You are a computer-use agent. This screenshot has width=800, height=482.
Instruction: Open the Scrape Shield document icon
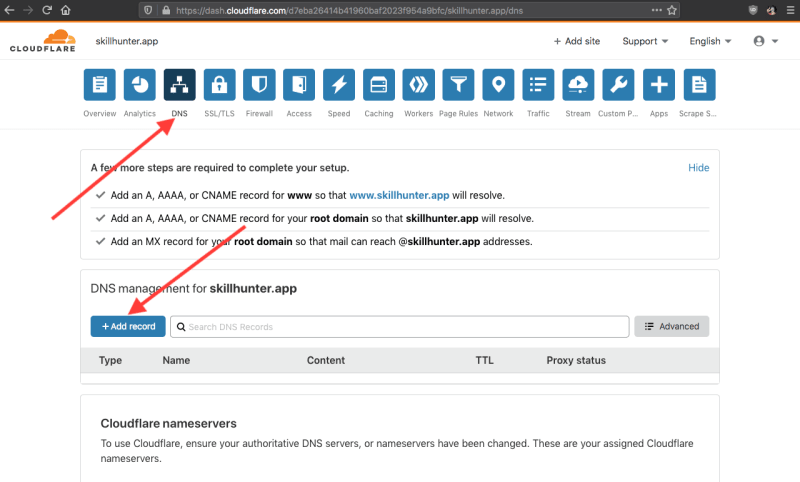click(699, 85)
